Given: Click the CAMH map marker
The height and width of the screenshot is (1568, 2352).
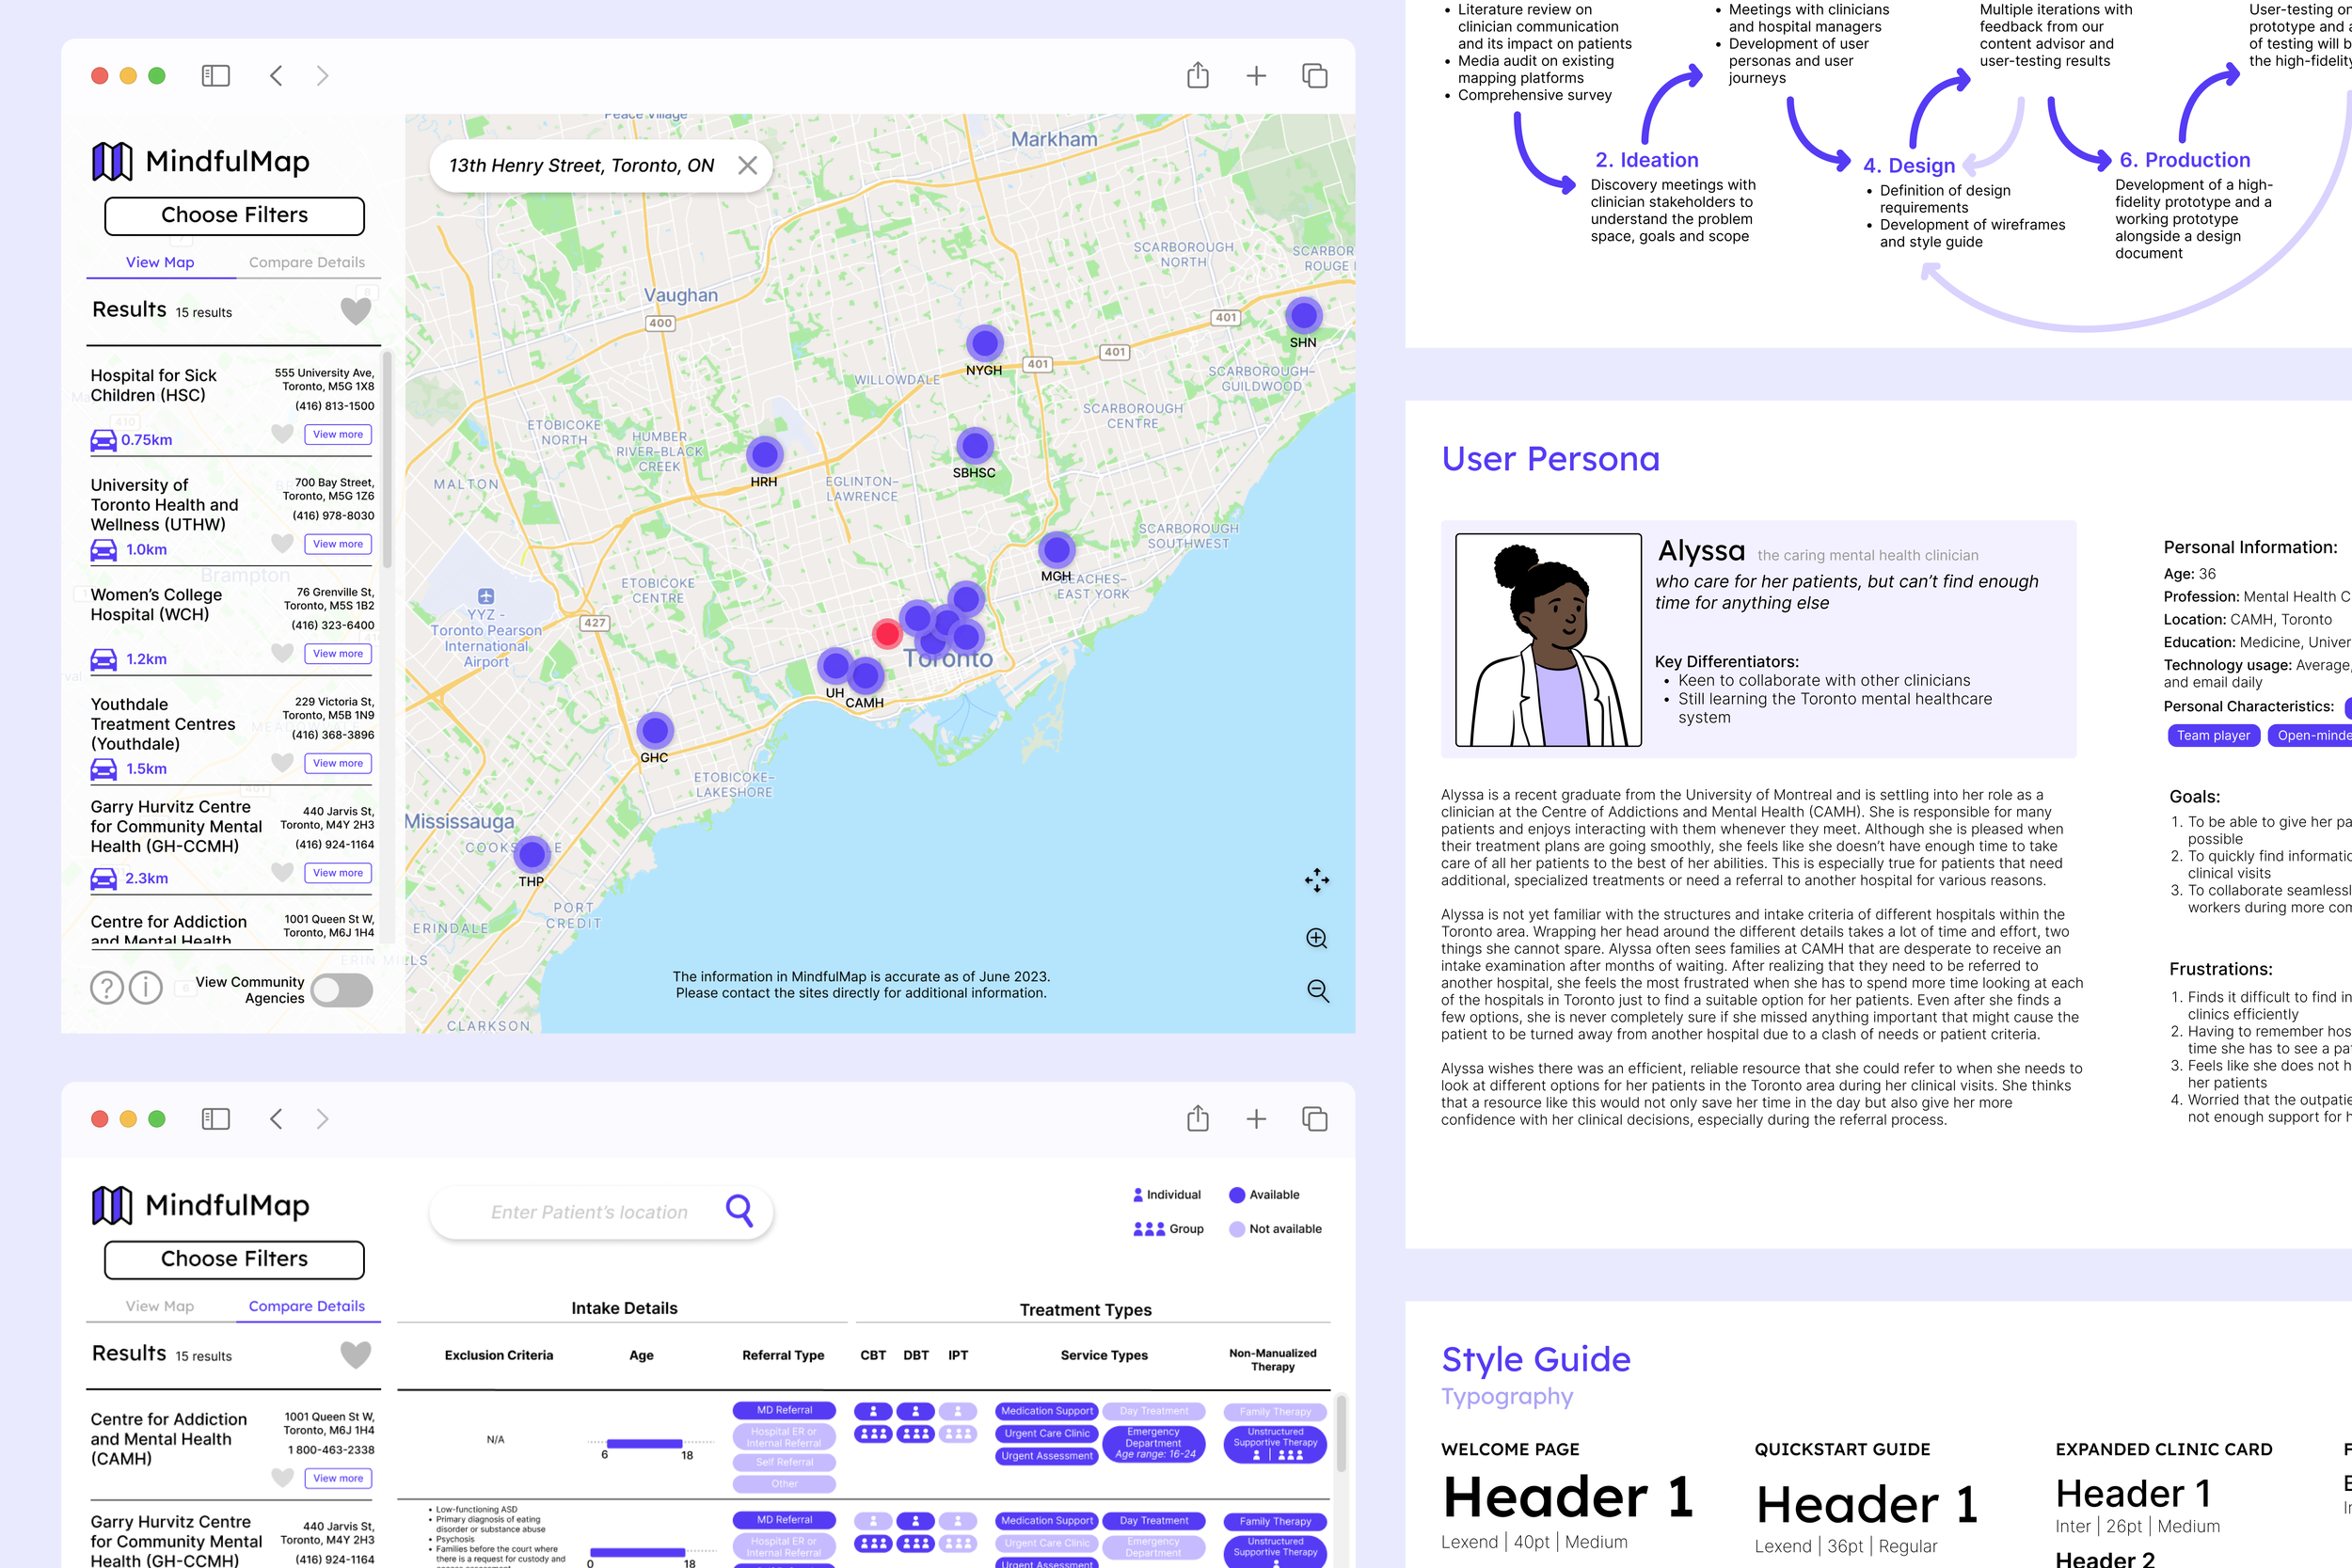Looking at the screenshot, I should 866,677.
